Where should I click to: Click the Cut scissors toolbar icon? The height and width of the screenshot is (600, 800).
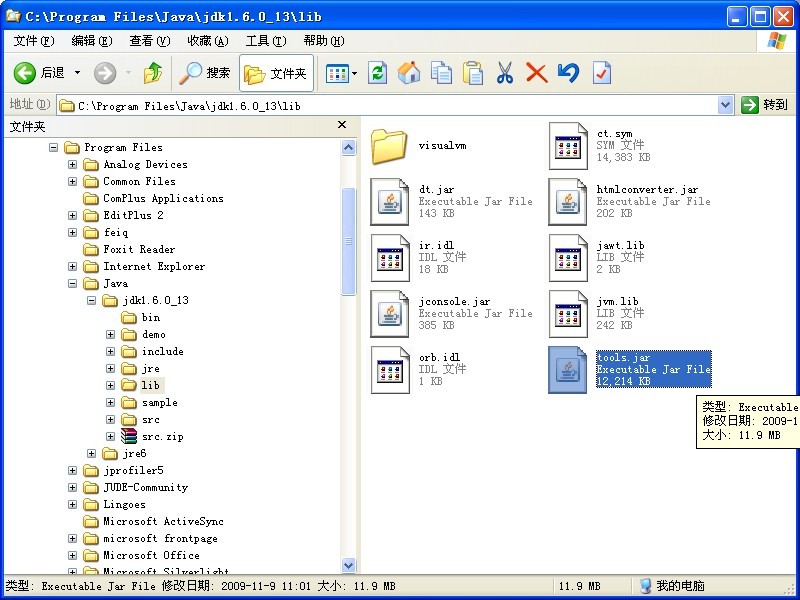pyautogui.click(x=505, y=73)
